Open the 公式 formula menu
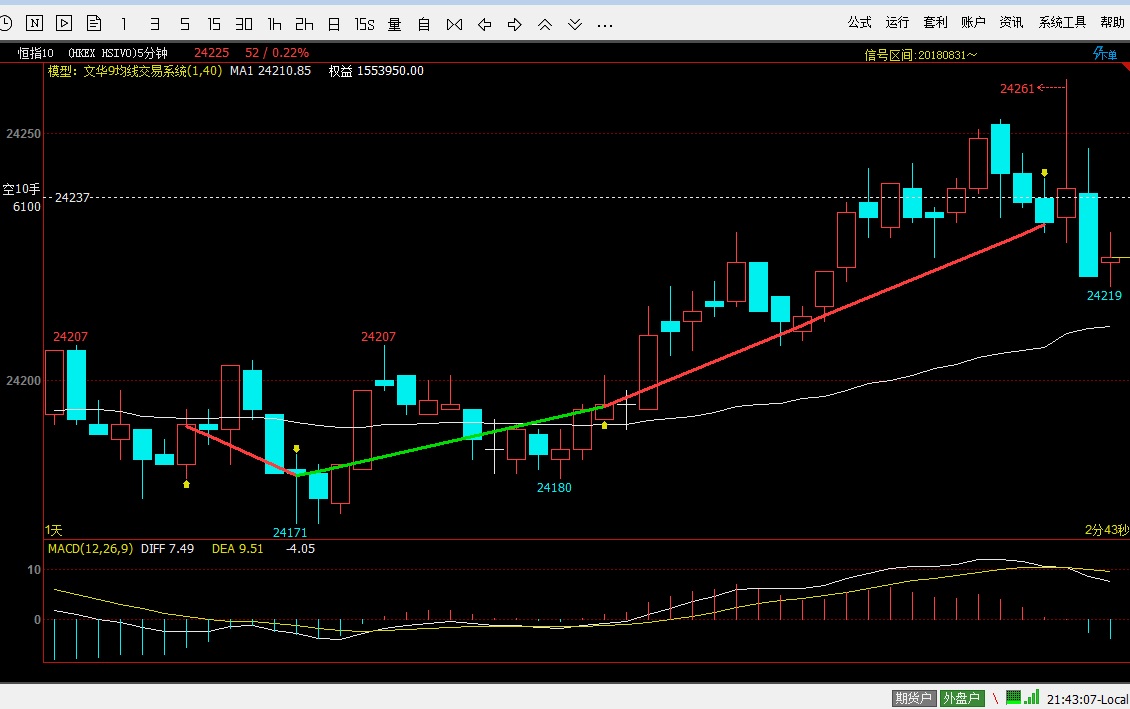Screen dimensions: 1130x709 click(859, 22)
